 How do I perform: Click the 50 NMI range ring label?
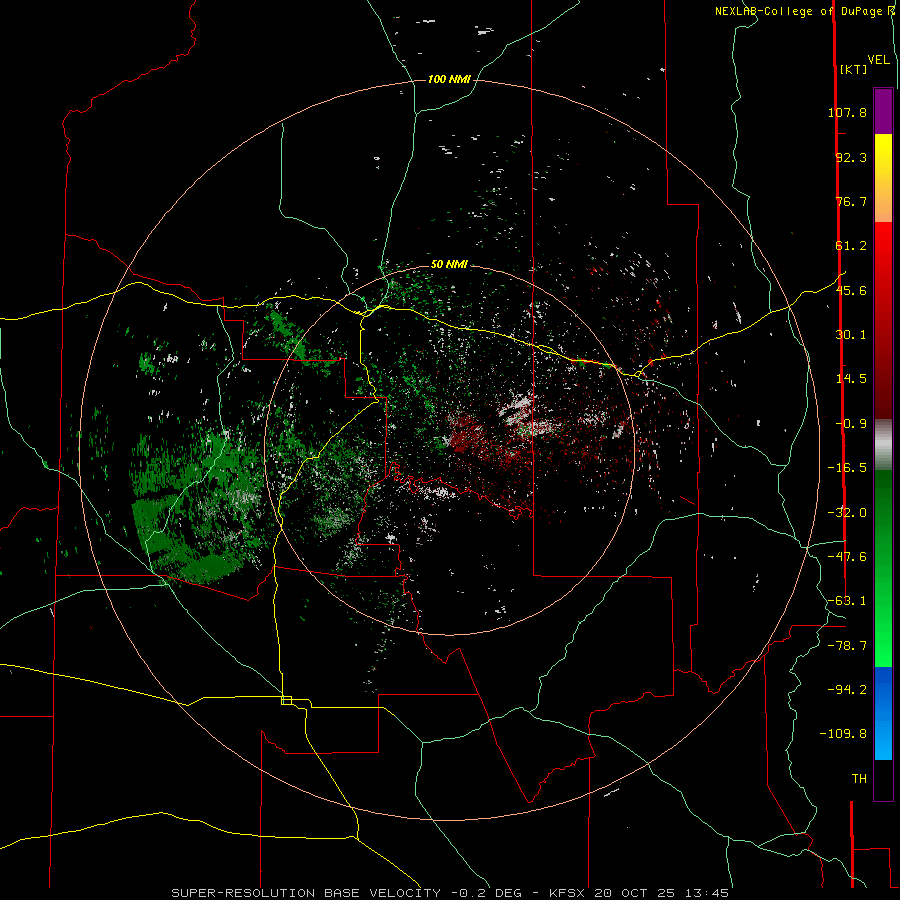click(x=449, y=265)
